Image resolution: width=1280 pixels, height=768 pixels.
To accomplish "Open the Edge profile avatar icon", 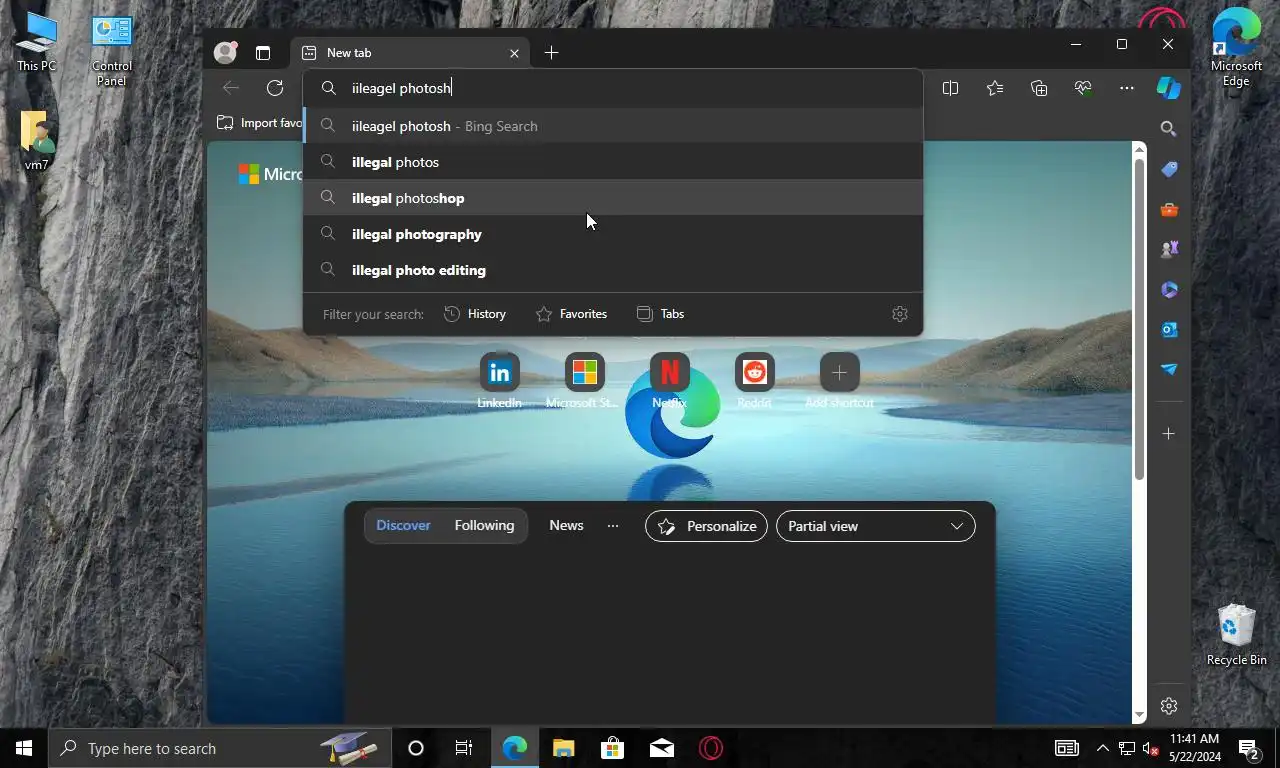I will click(225, 52).
